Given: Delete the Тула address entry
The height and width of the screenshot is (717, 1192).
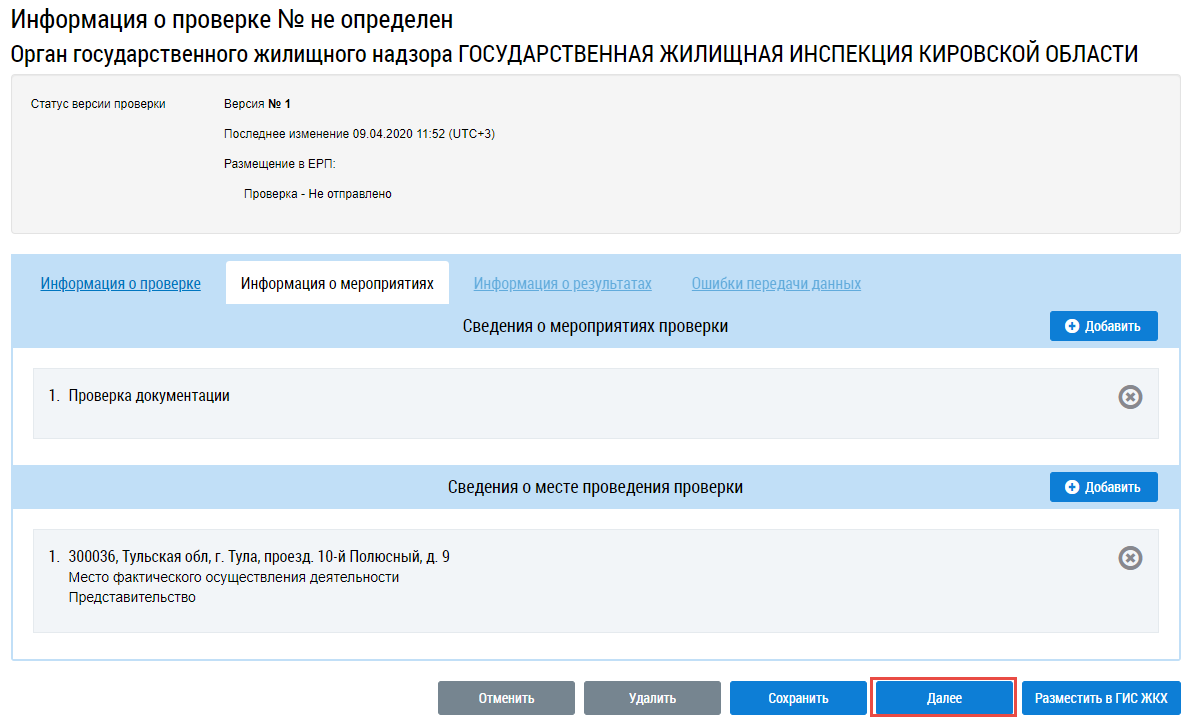Looking at the screenshot, I should point(1130,558).
